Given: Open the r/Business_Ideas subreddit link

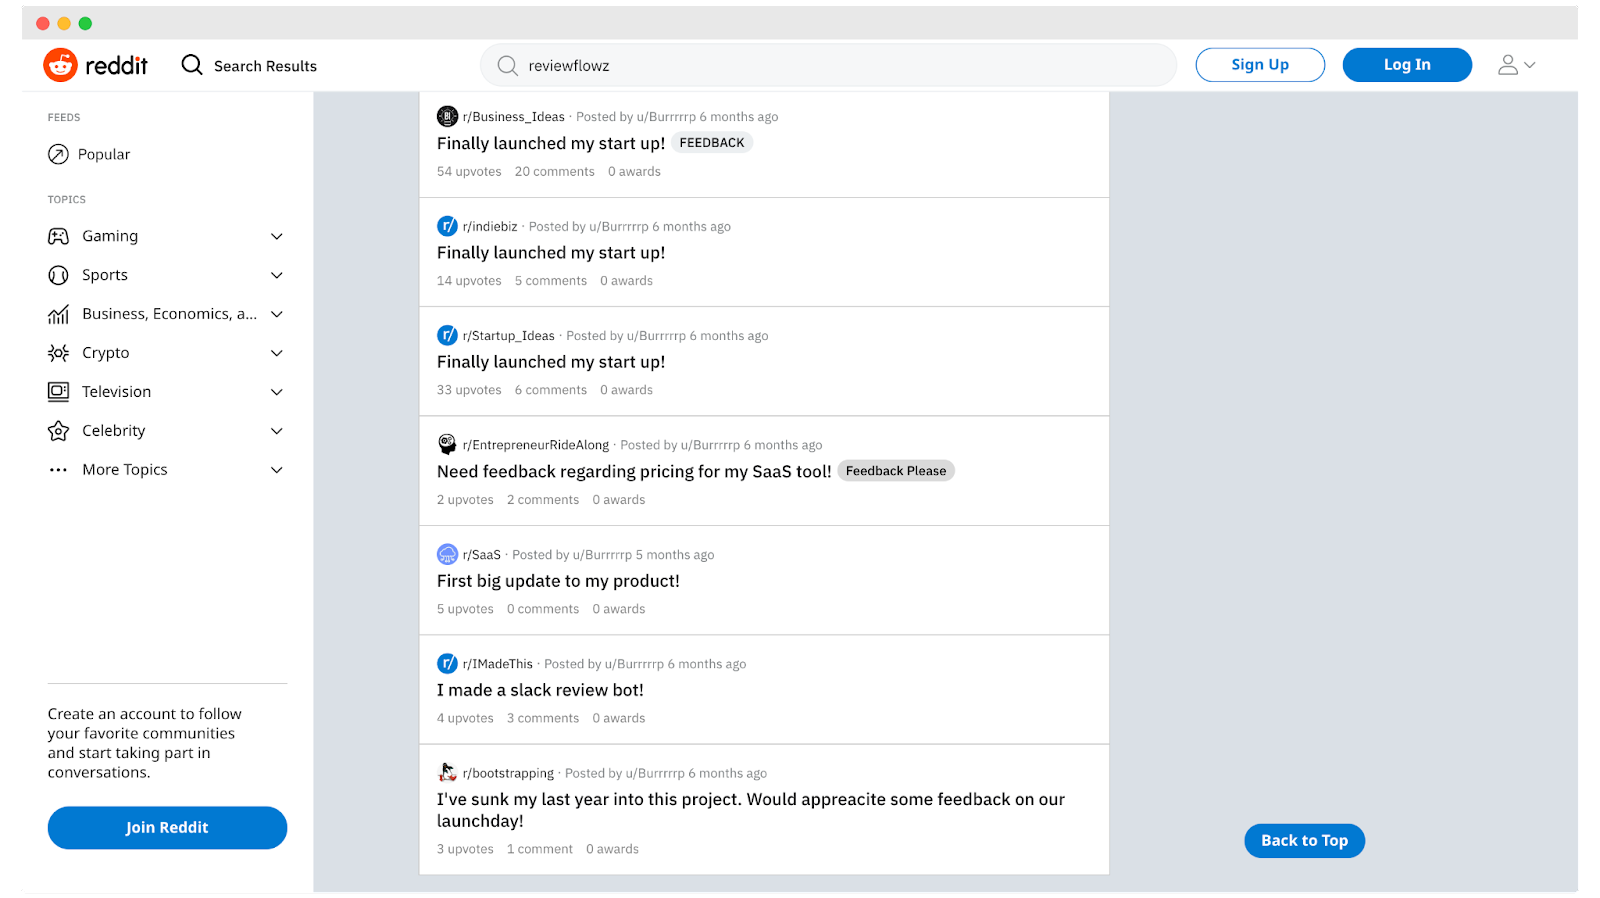Looking at the screenshot, I should pyautogui.click(x=514, y=117).
